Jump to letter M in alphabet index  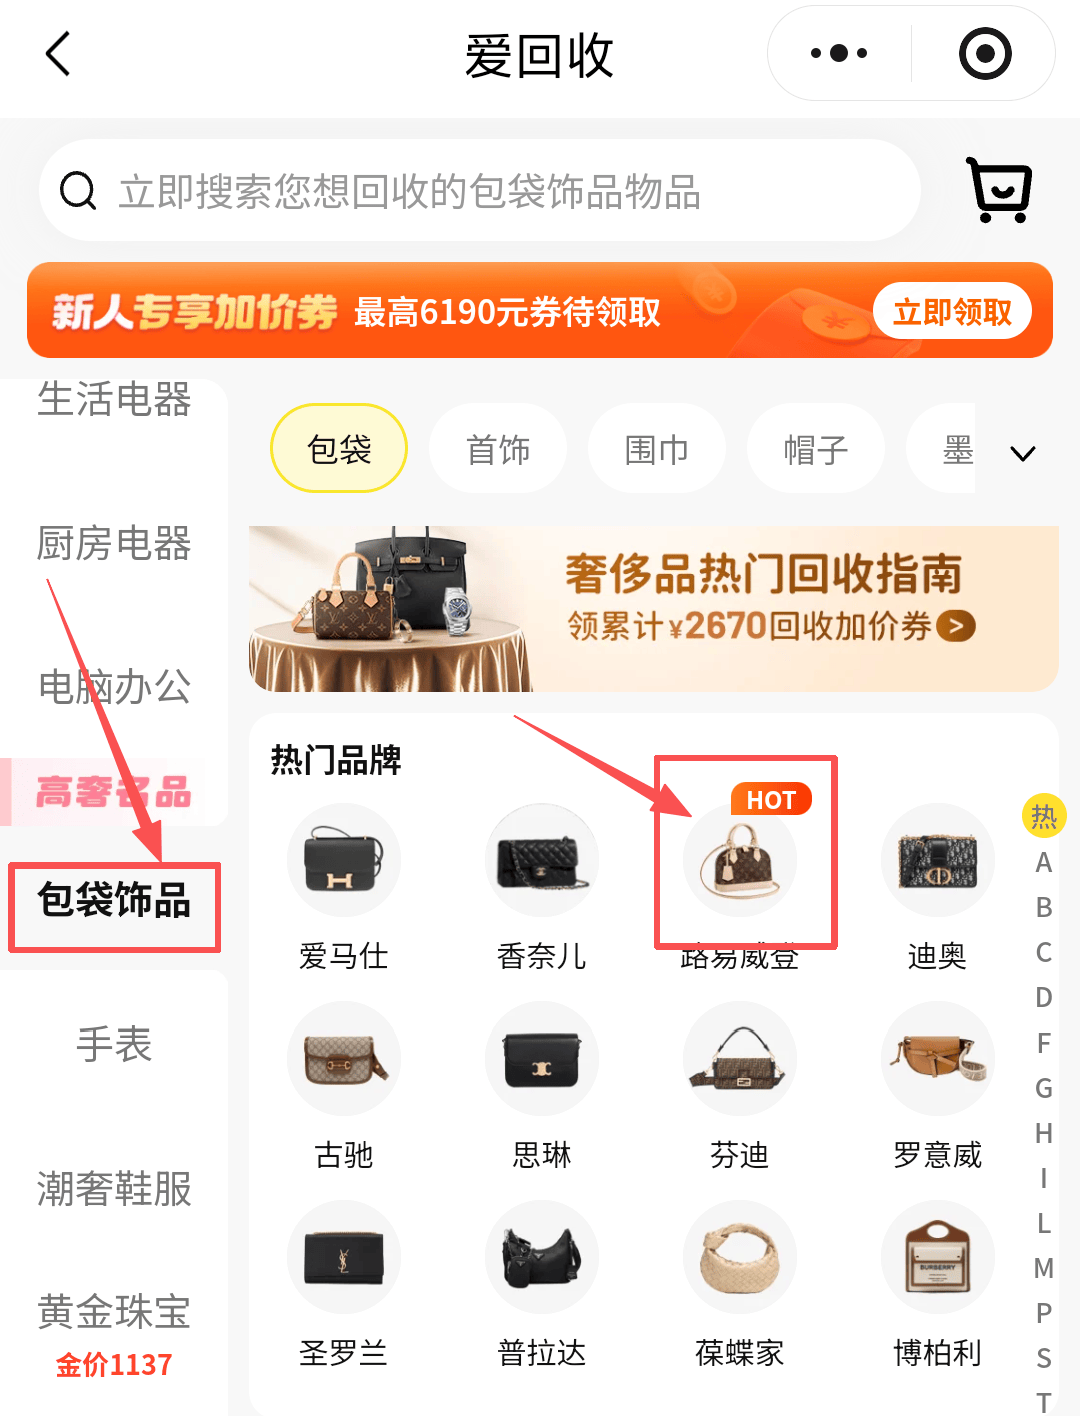click(x=1044, y=1268)
